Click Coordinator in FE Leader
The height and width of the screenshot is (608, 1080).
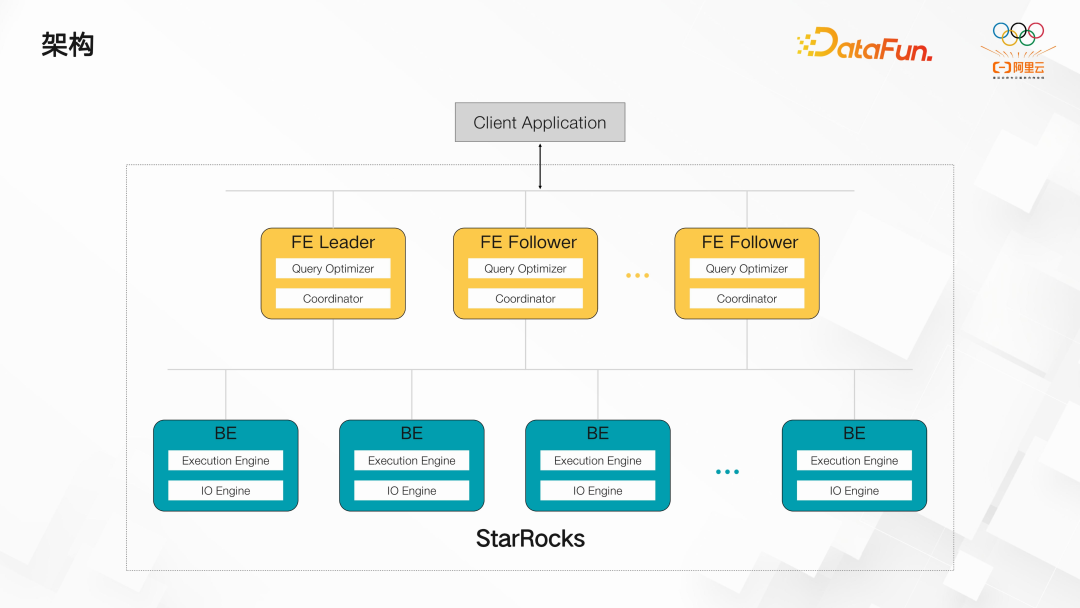point(333,298)
